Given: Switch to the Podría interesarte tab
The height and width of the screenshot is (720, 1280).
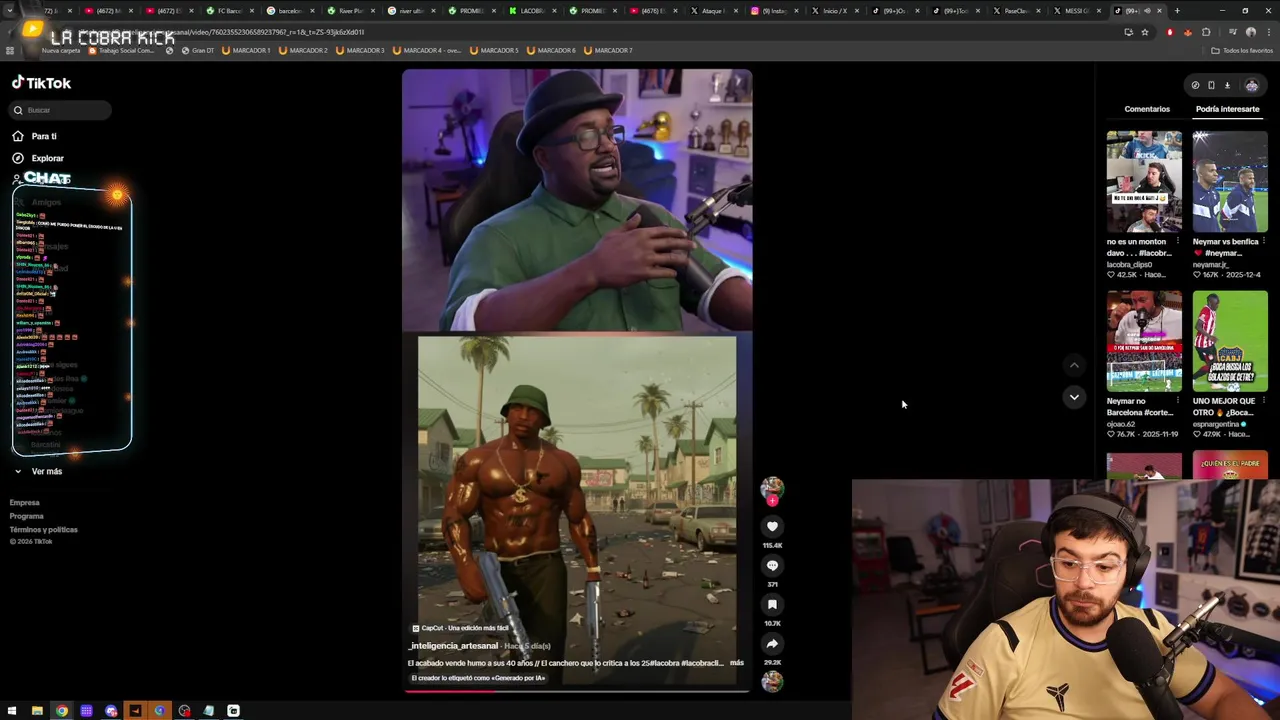Looking at the screenshot, I should [x=1227, y=109].
